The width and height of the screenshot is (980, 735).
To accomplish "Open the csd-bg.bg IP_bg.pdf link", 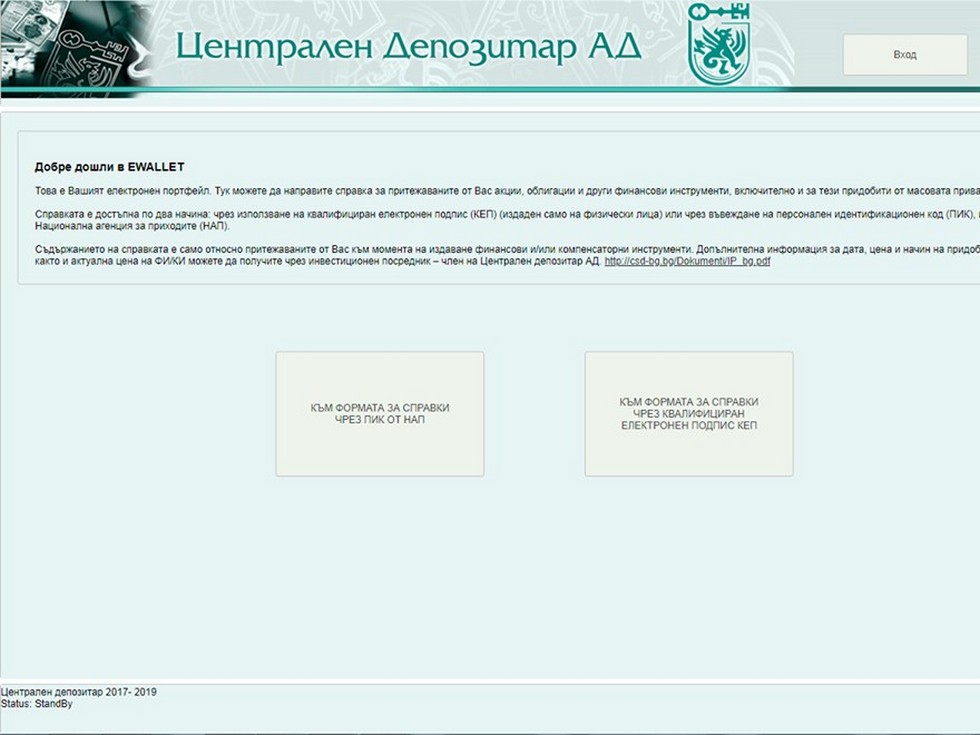I will [x=687, y=261].
